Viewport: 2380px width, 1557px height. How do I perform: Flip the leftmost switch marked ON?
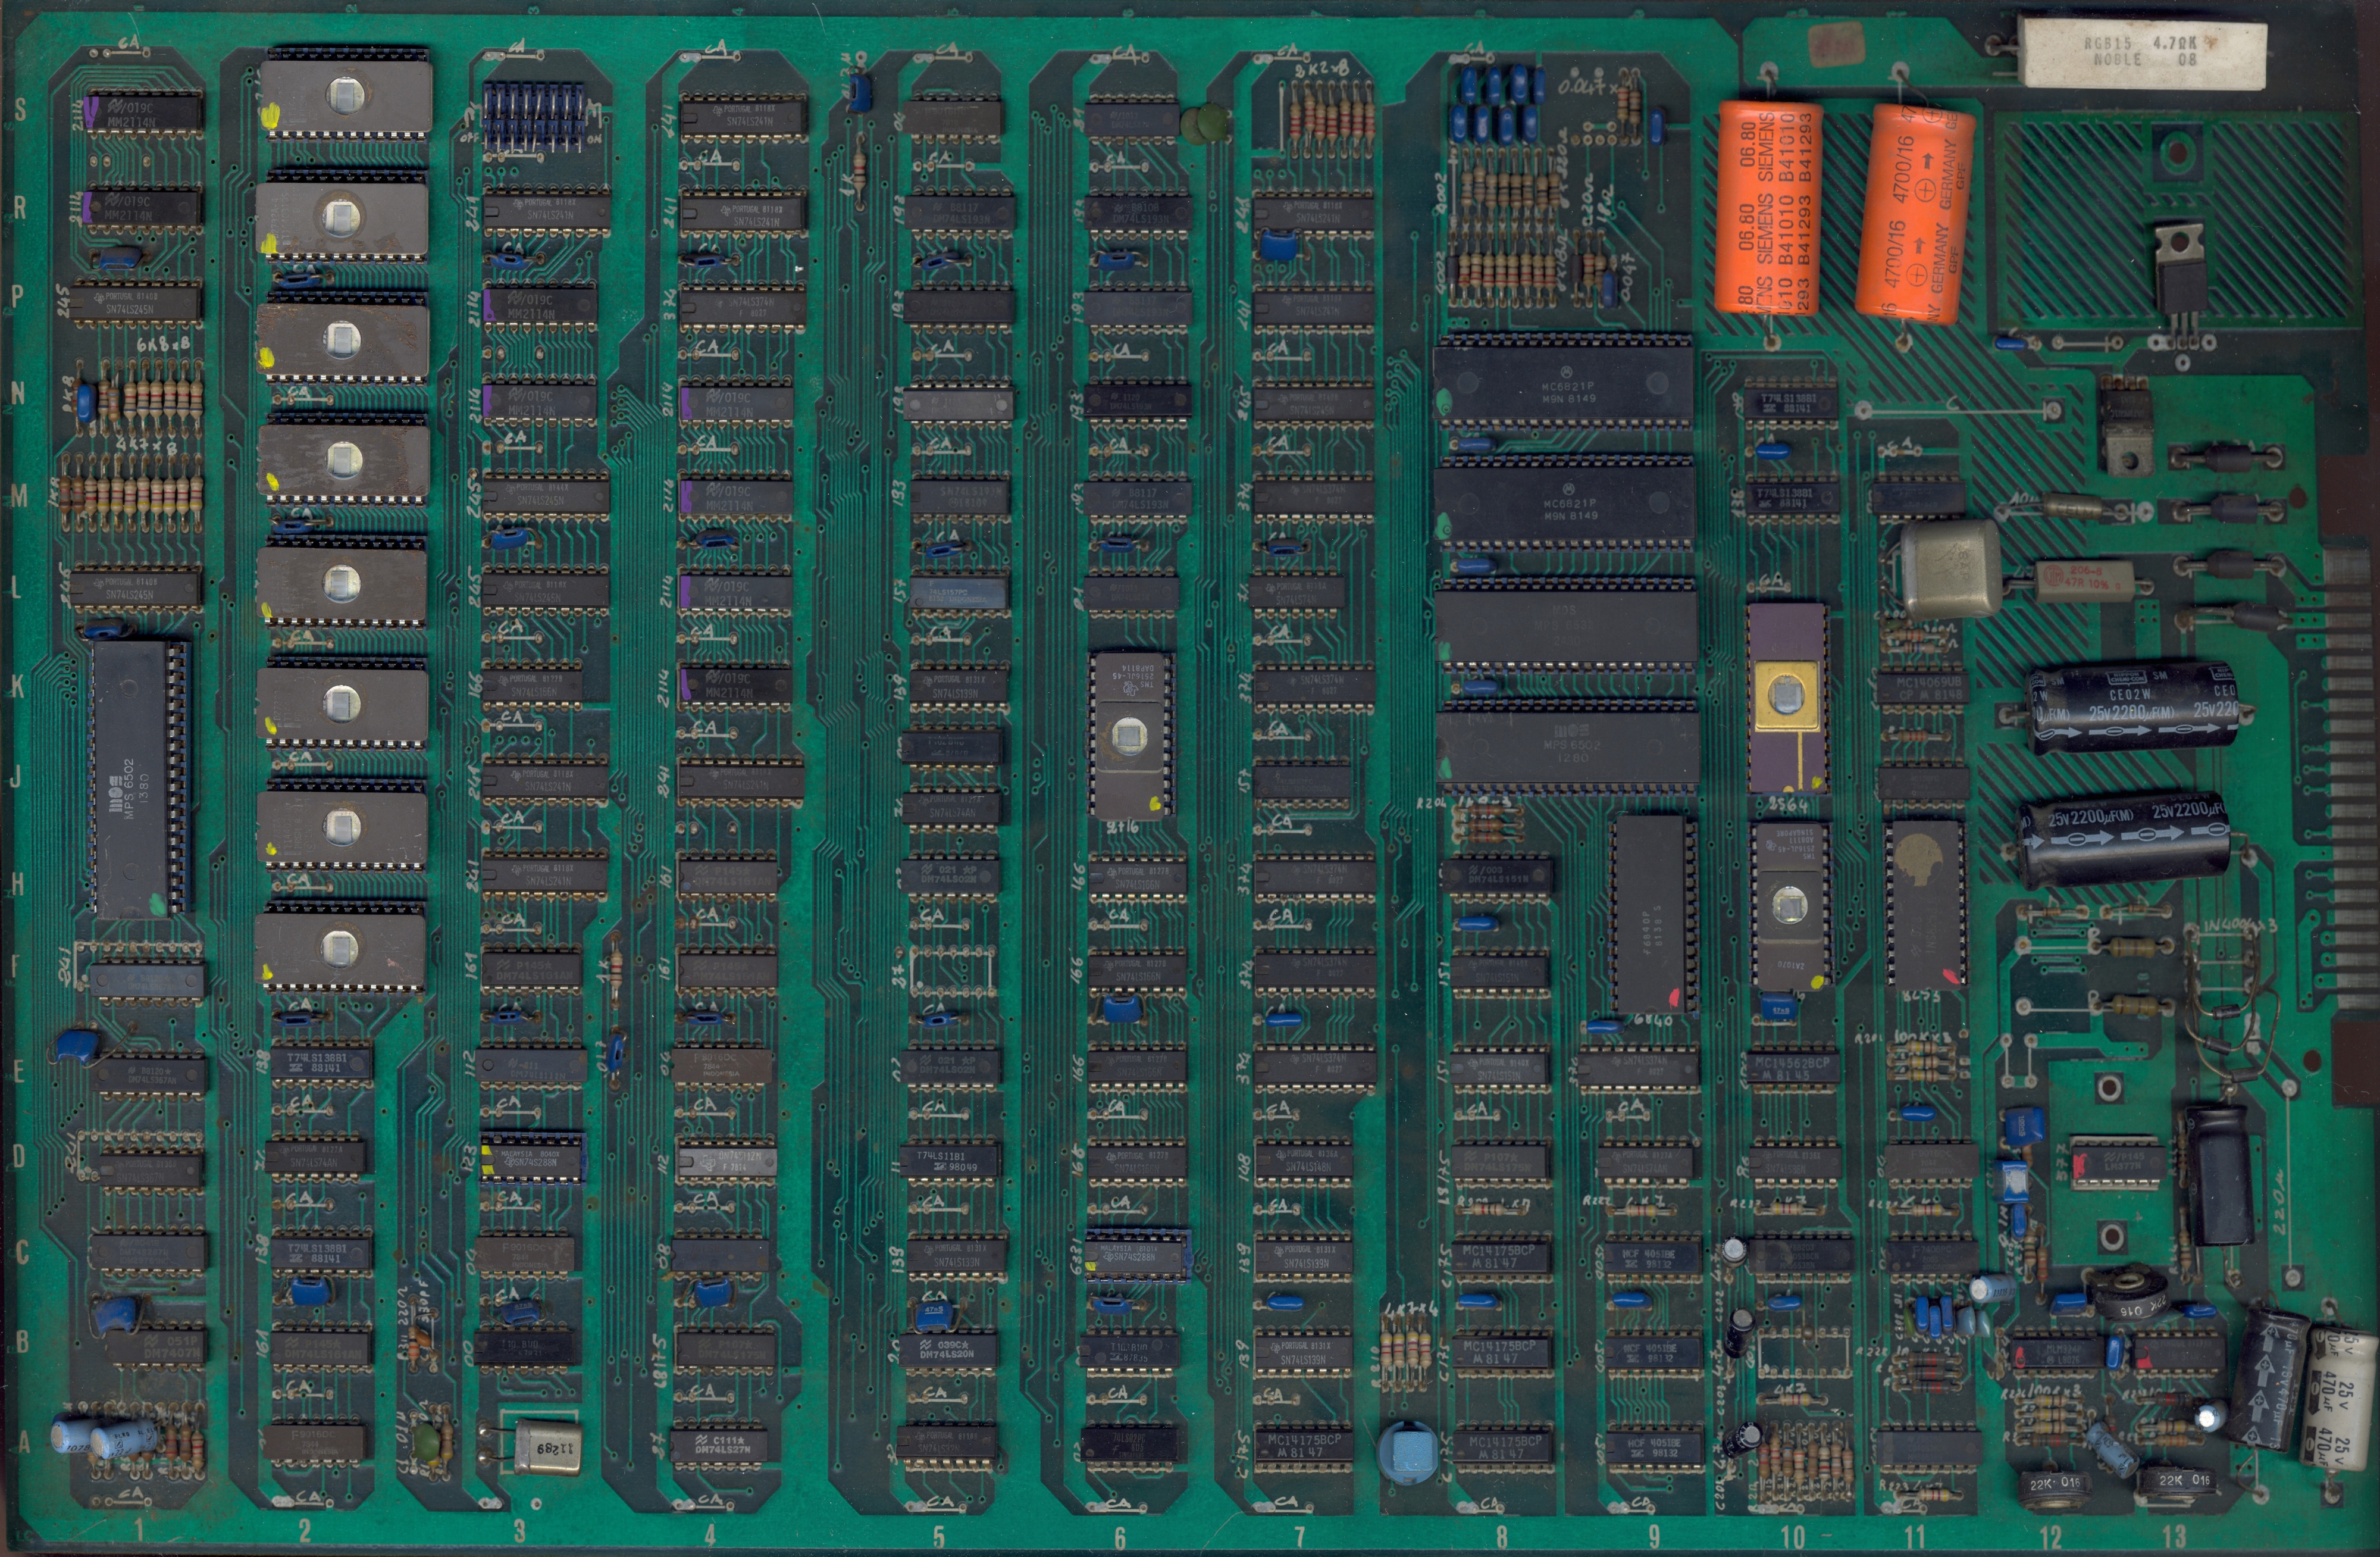click(487, 115)
